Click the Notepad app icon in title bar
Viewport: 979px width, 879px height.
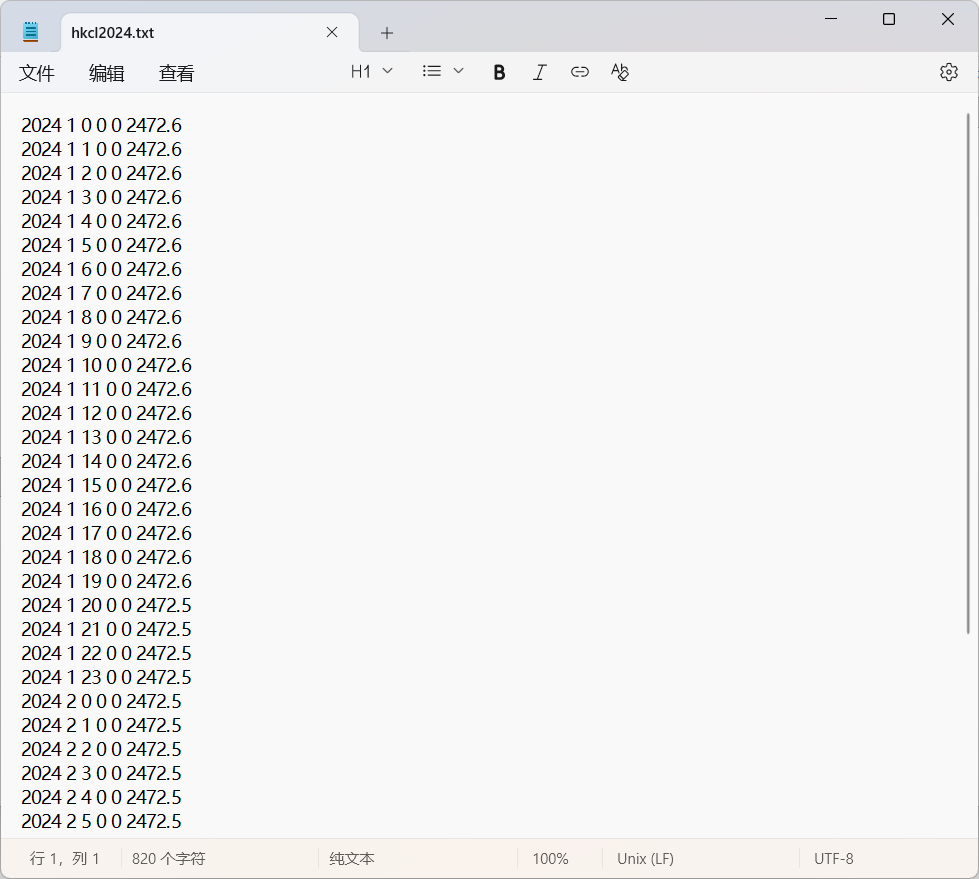pyautogui.click(x=31, y=32)
